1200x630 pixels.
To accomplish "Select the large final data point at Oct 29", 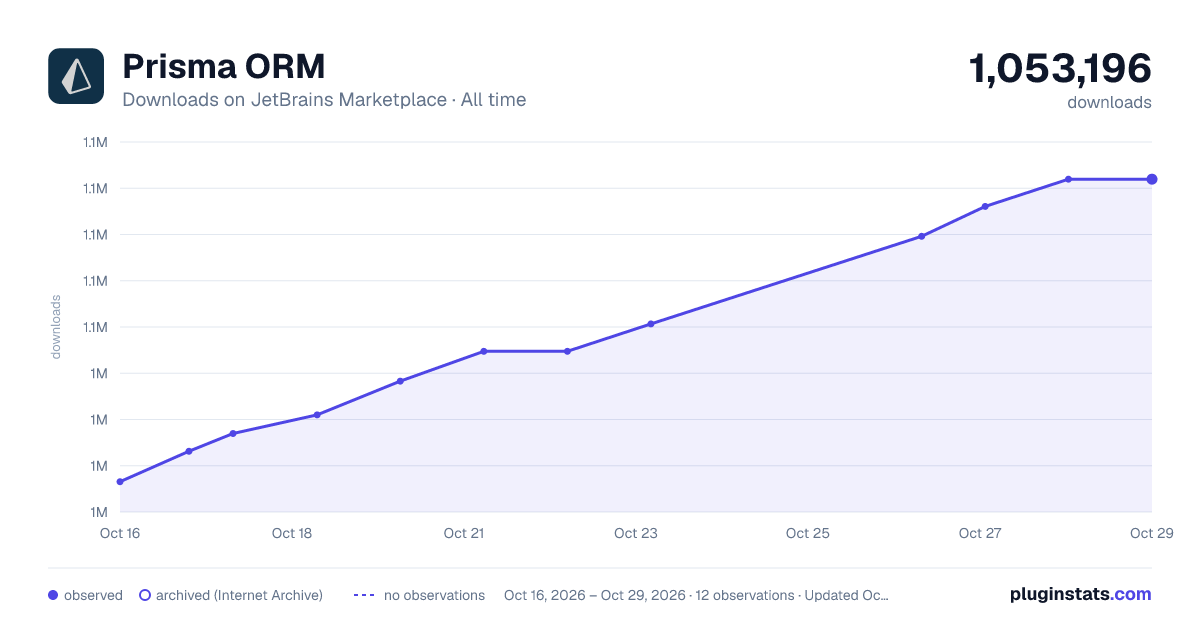I will pos(1152,179).
